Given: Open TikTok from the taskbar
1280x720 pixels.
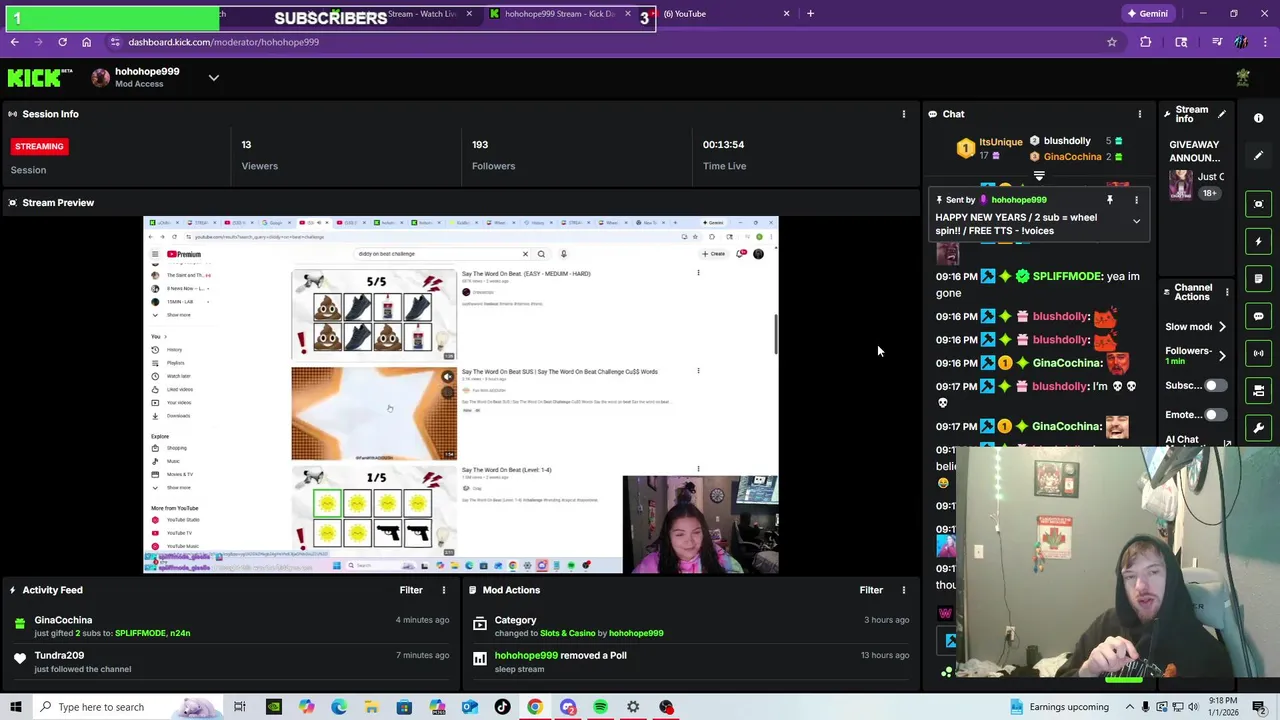Looking at the screenshot, I should coord(502,707).
